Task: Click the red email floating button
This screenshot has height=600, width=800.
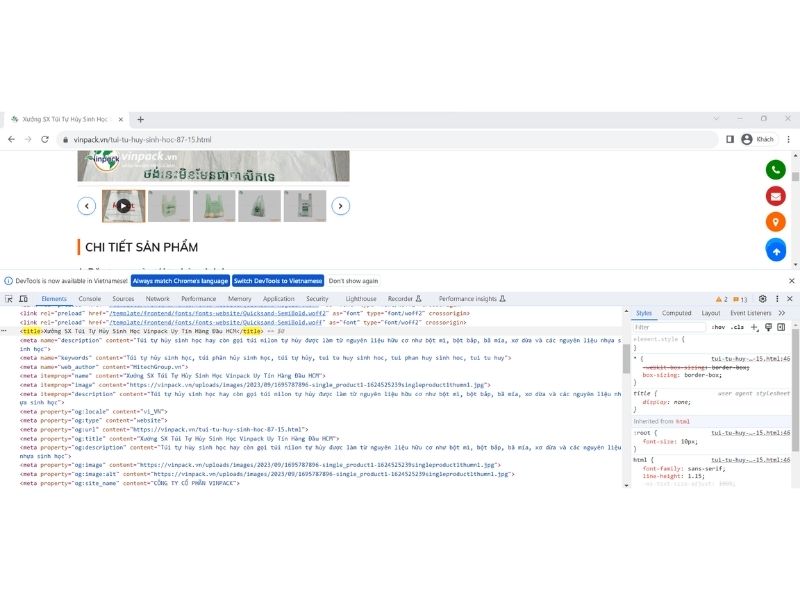Action: (776, 196)
